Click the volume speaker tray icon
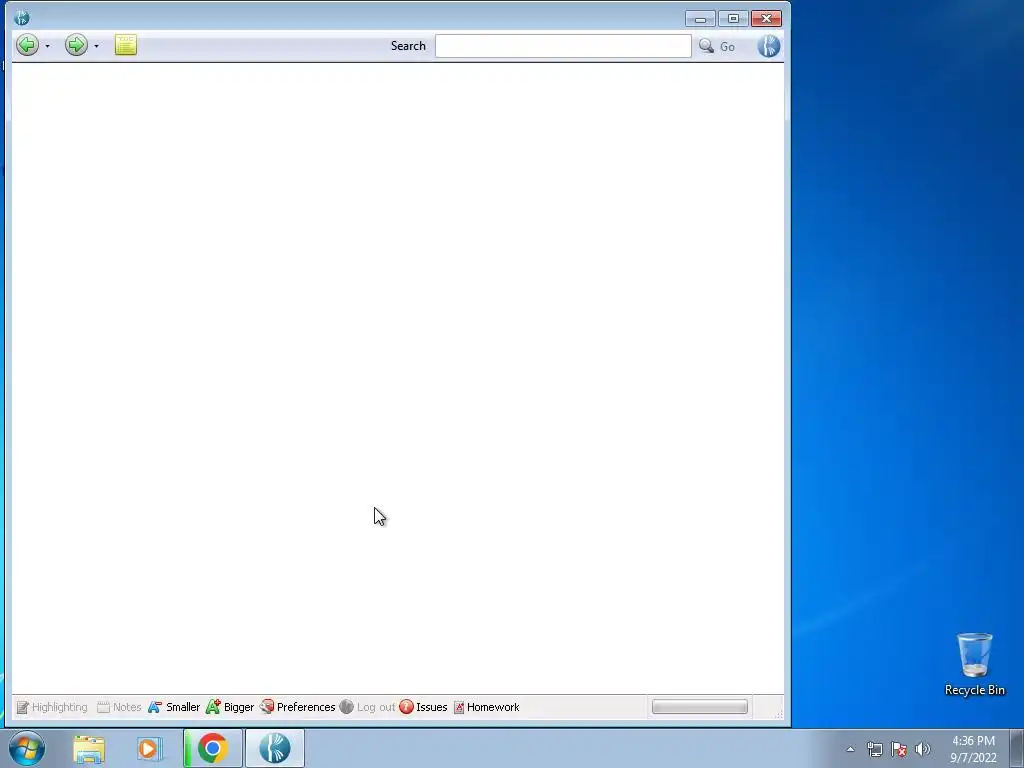Image resolution: width=1024 pixels, height=768 pixels. [x=923, y=749]
